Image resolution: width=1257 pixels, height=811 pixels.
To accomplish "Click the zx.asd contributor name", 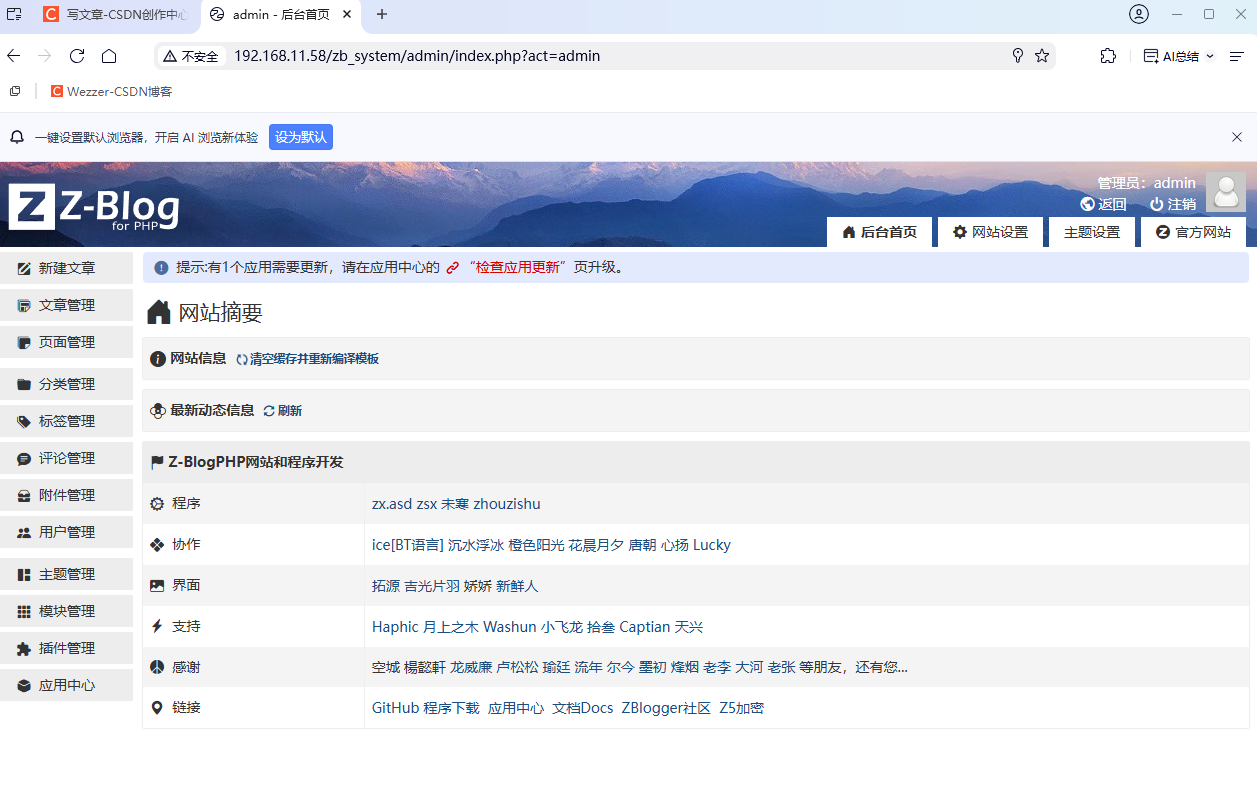I will click(392, 504).
